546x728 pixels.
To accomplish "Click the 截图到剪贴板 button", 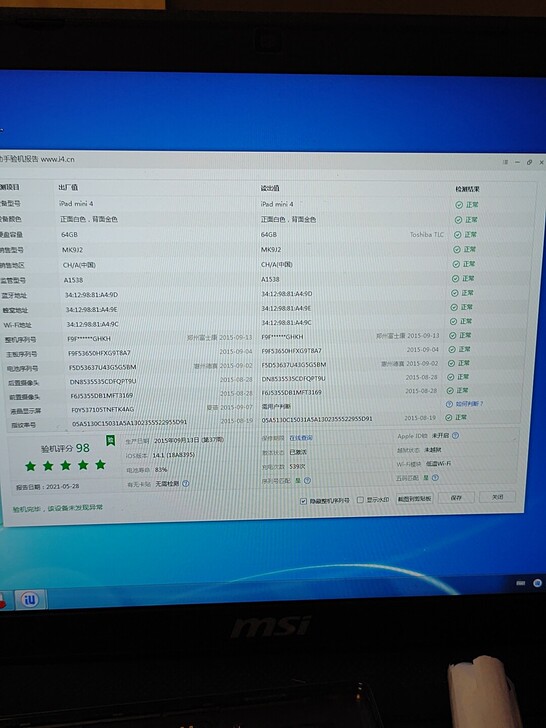I will point(414,499).
